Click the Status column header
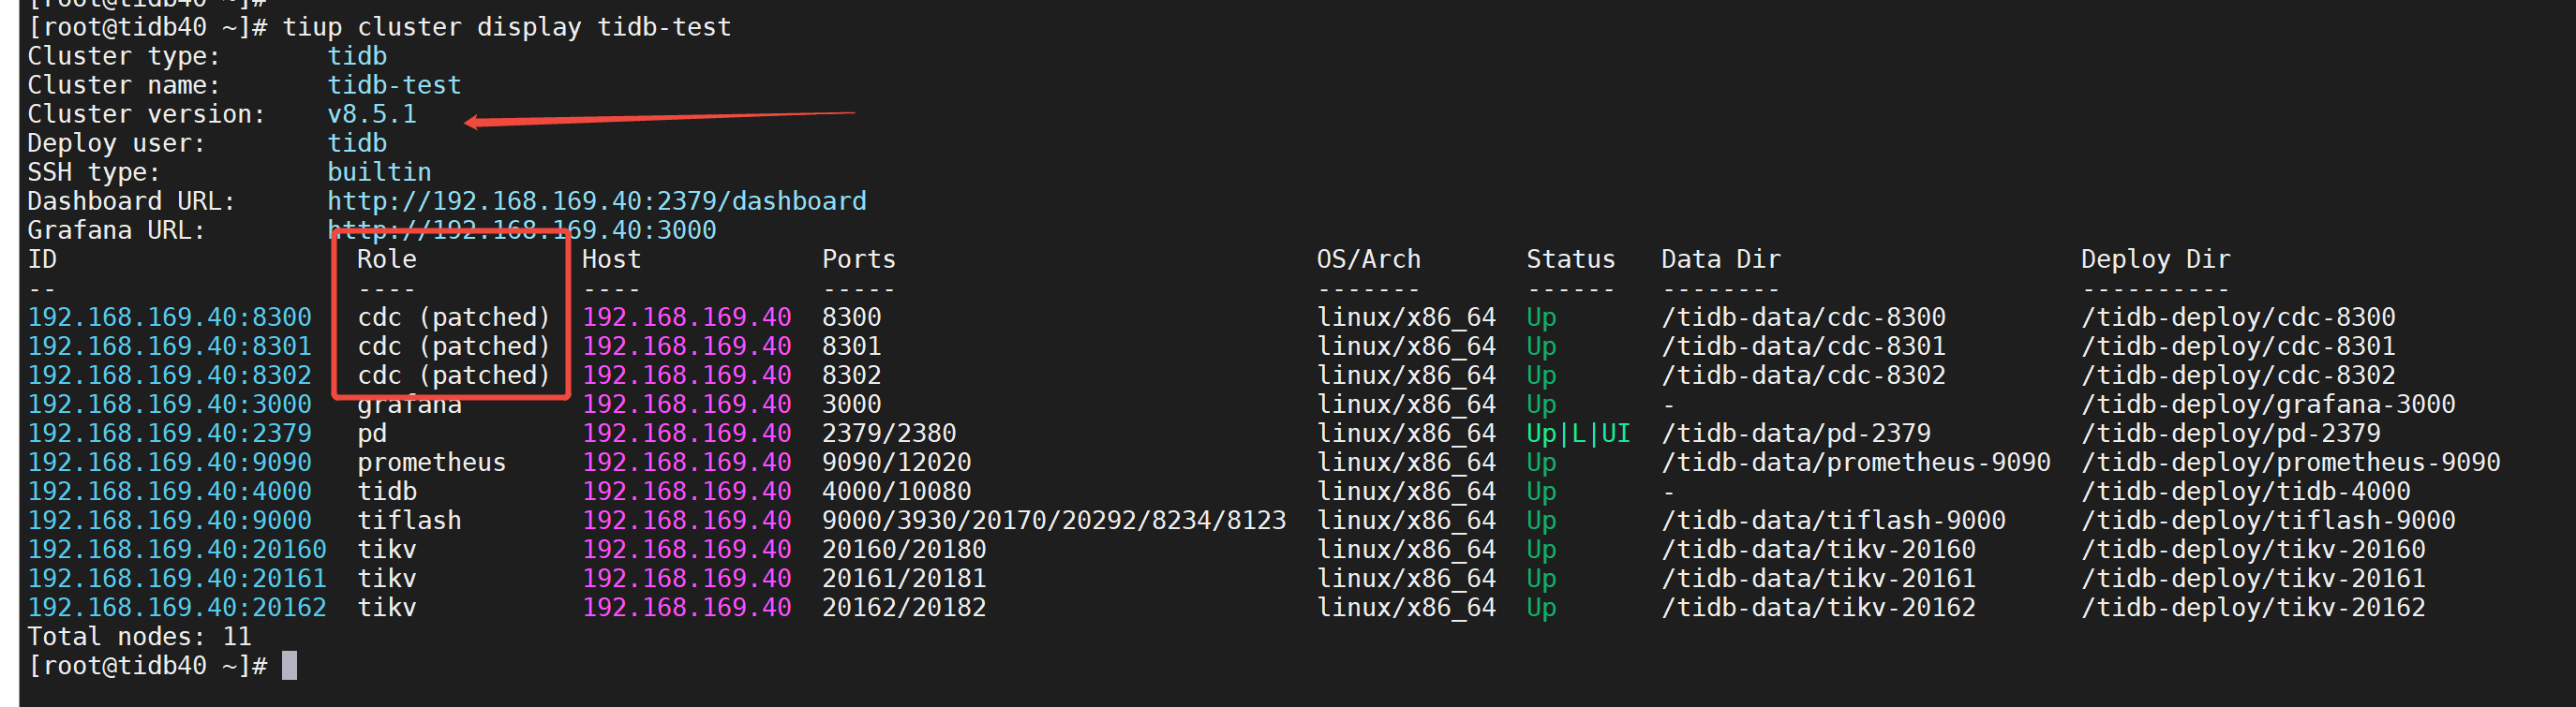The height and width of the screenshot is (707, 2576). (x=1569, y=259)
